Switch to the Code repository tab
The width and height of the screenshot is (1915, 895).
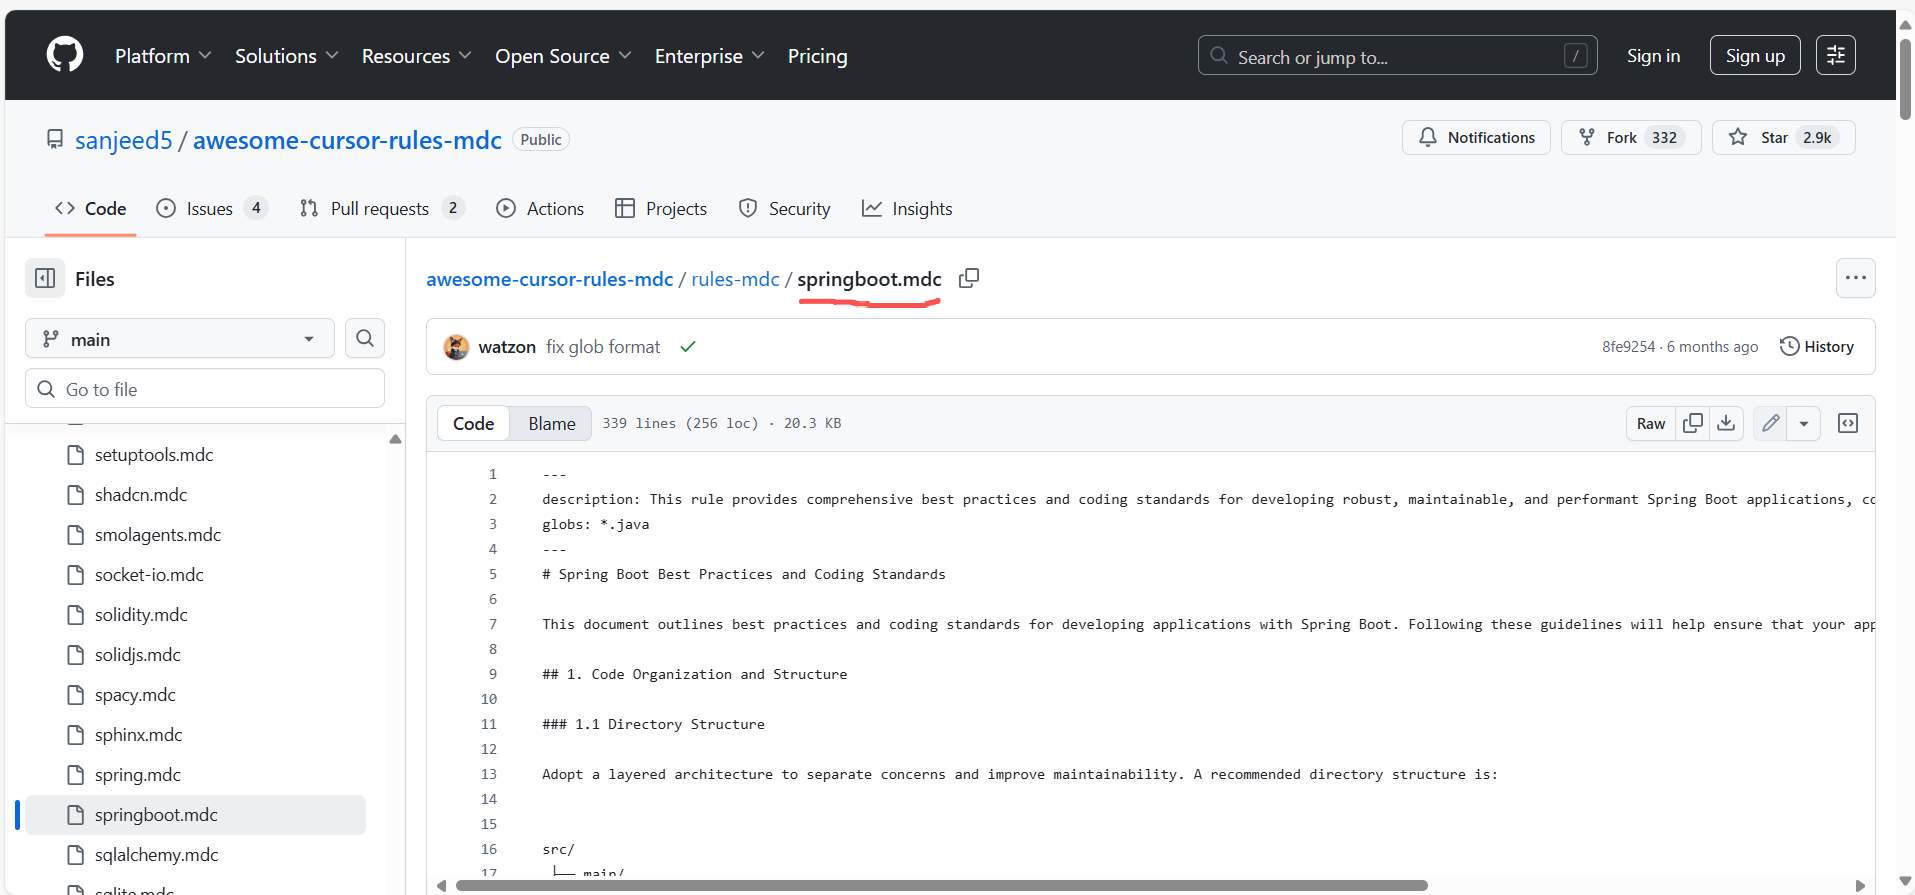point(90,208)
